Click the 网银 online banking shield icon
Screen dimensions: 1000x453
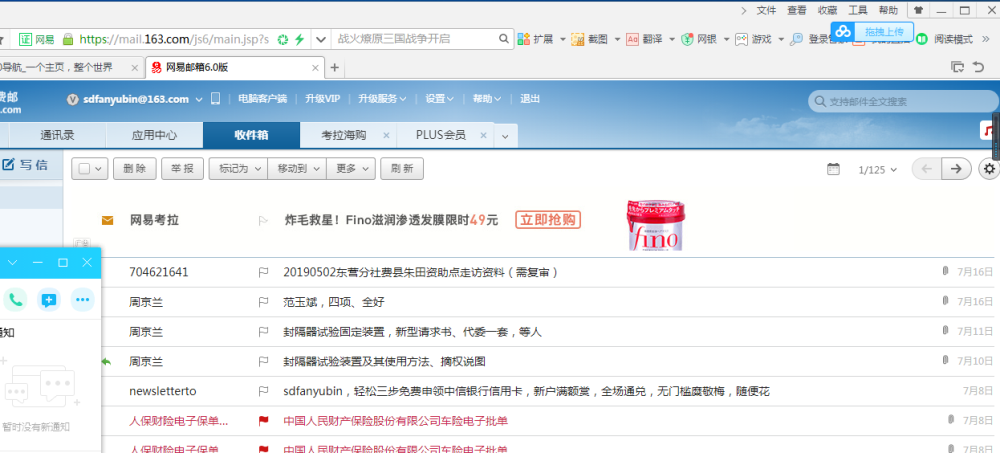pyautogui.click(x=687, y=40)
